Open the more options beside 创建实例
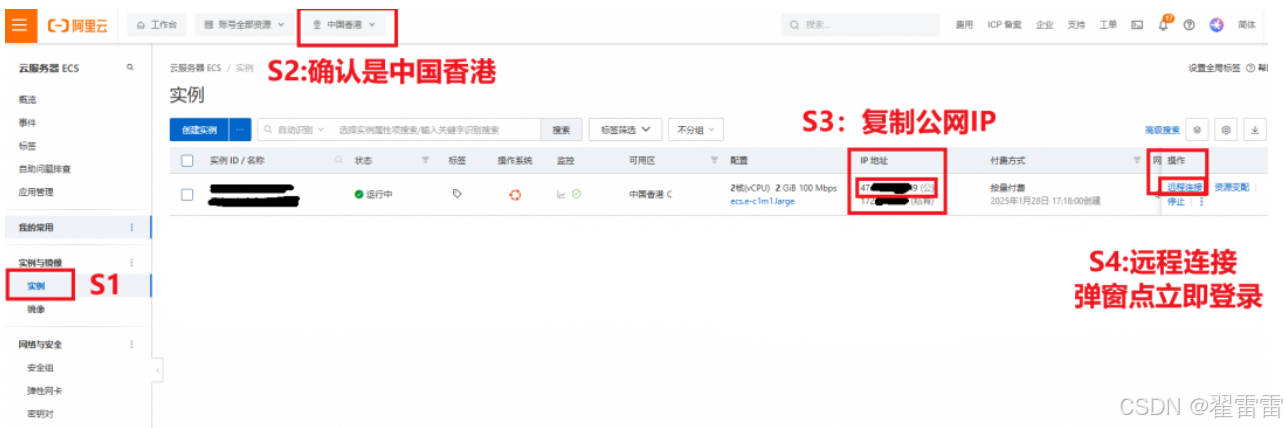This screenshot has width=1287, height=428. pos(240,129)
